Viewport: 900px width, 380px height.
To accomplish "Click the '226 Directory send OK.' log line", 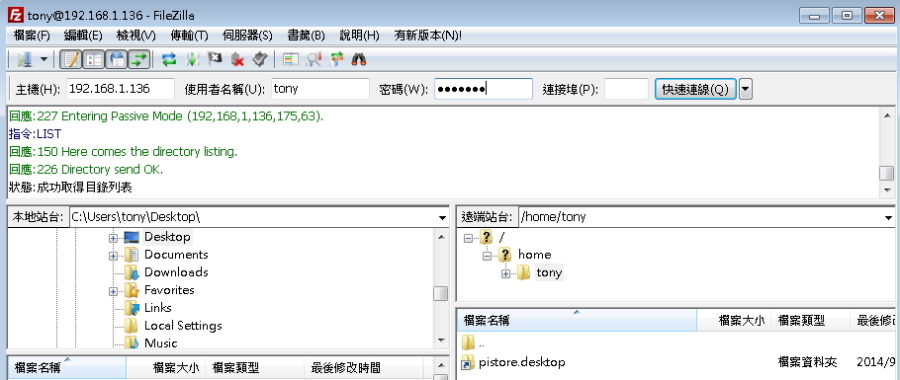I will click(86, 170).
